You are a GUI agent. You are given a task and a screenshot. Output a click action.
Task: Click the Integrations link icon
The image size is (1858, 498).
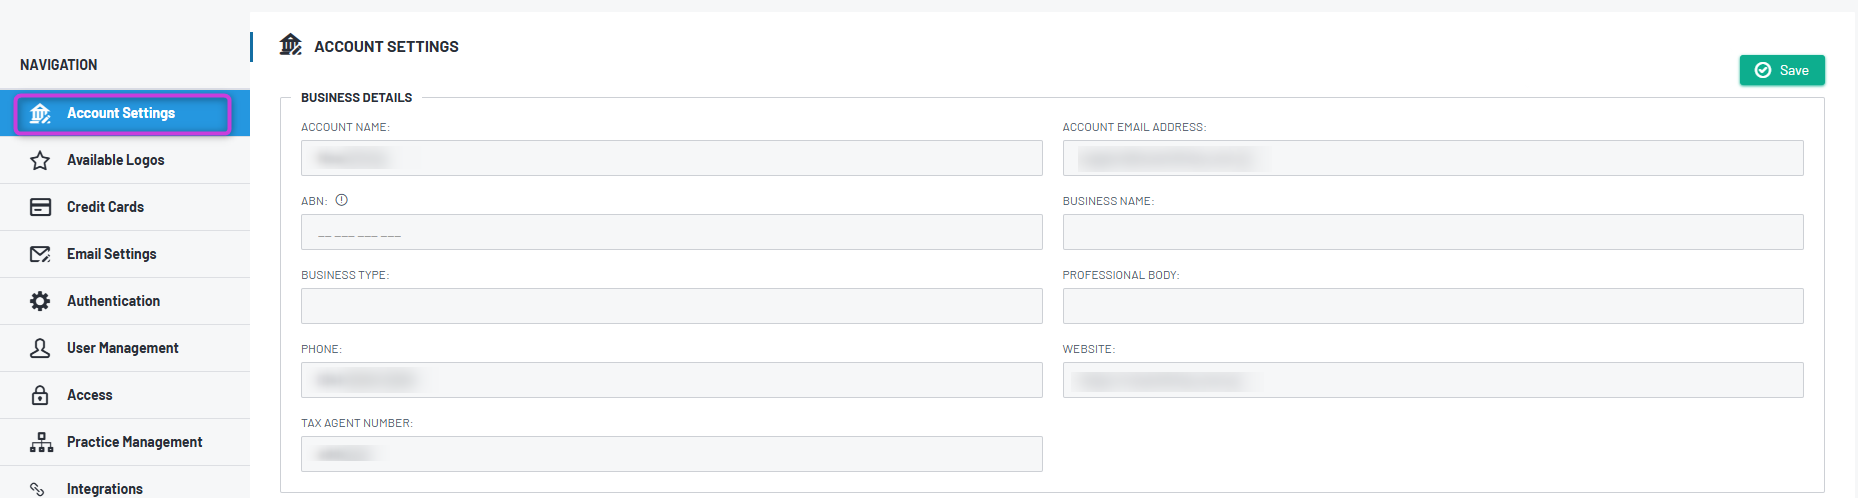[x=38, y=489]
